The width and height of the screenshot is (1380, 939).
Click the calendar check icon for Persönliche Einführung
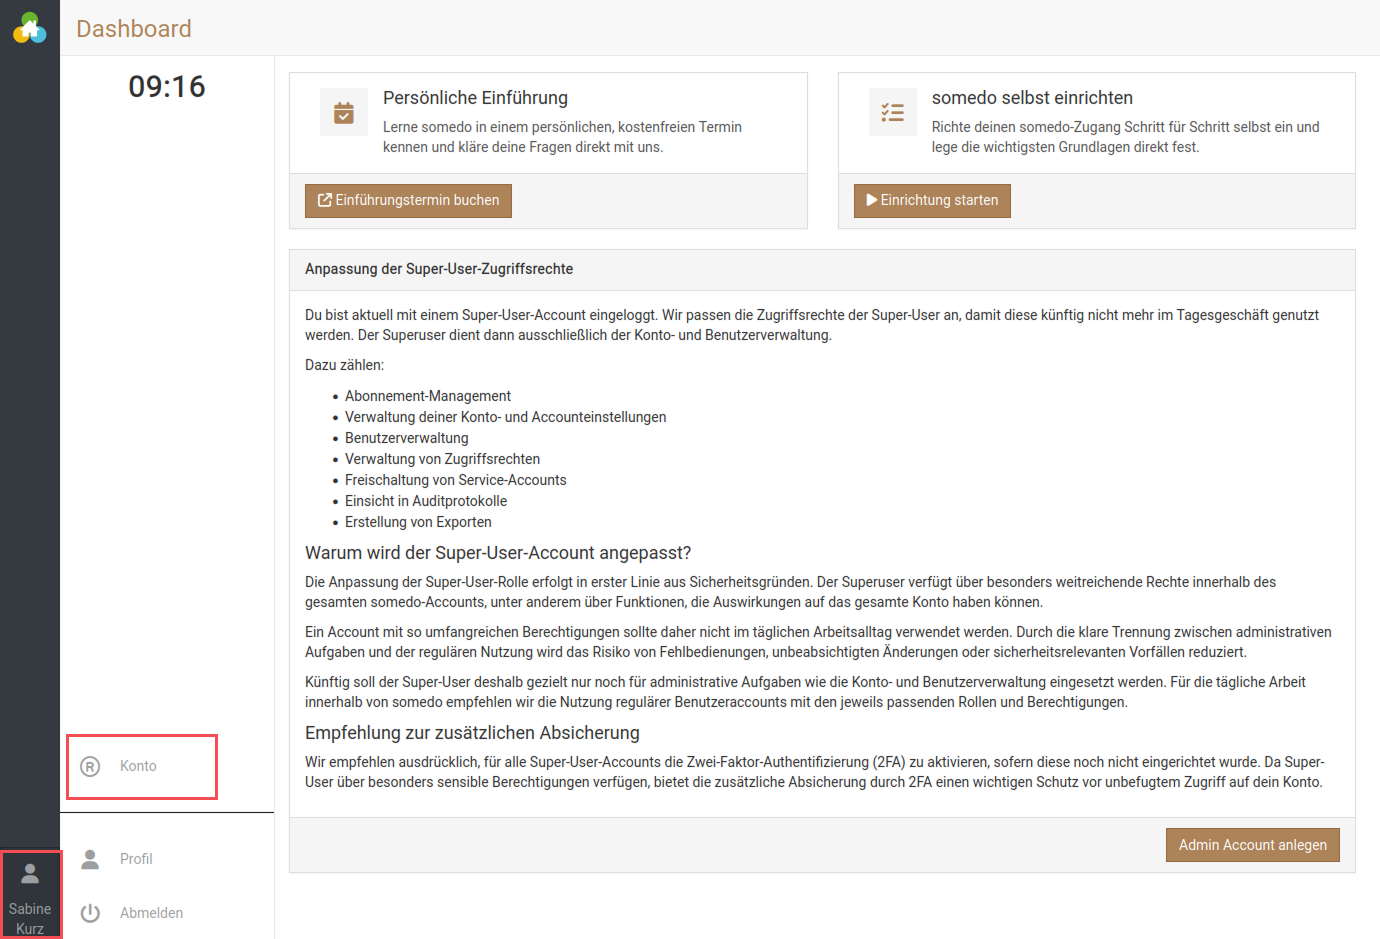[344, 112]
